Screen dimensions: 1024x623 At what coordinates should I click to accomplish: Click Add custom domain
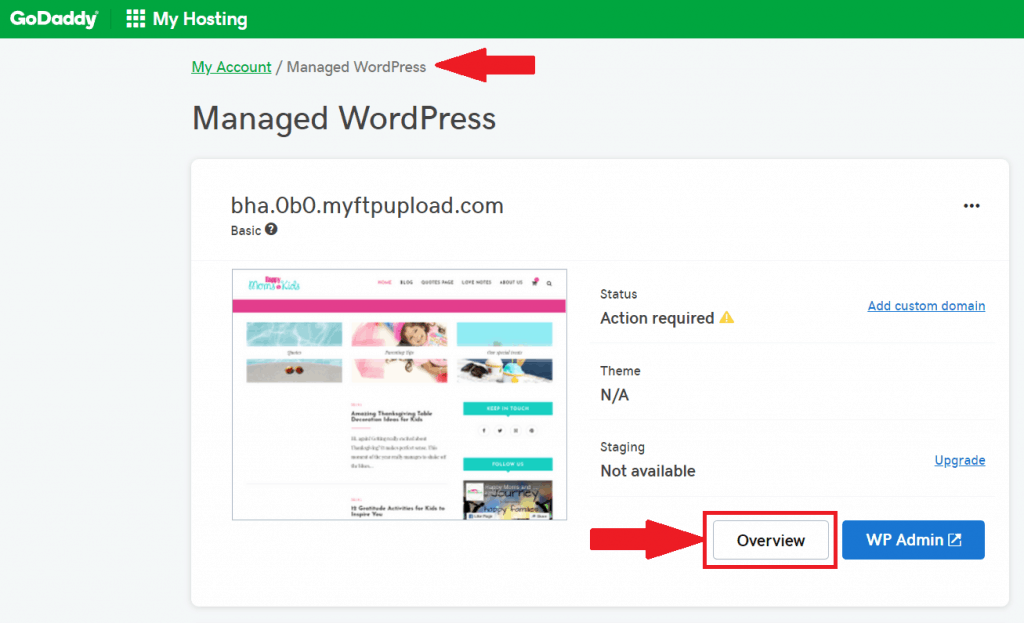(x=926, y=306)
